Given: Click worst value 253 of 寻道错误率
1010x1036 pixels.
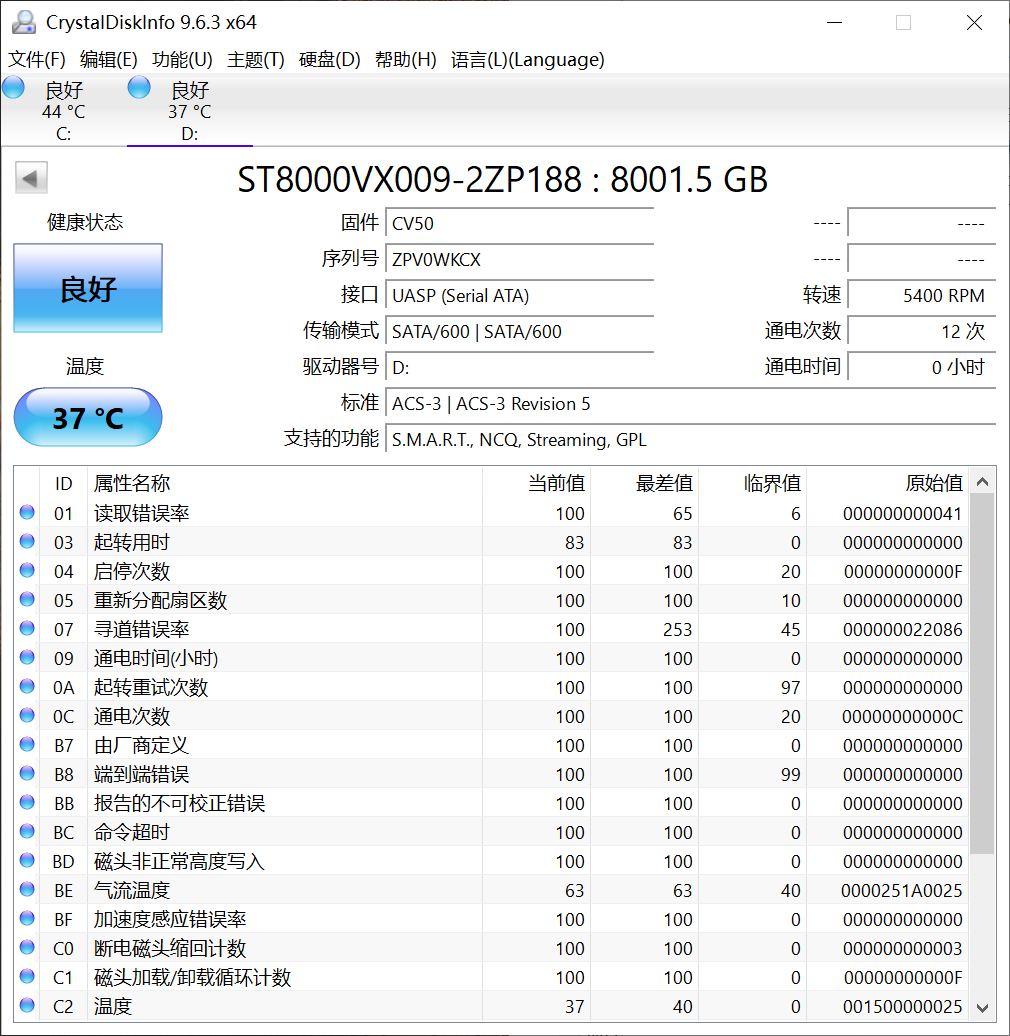Looking at the screenshot, I should point(678,630).
